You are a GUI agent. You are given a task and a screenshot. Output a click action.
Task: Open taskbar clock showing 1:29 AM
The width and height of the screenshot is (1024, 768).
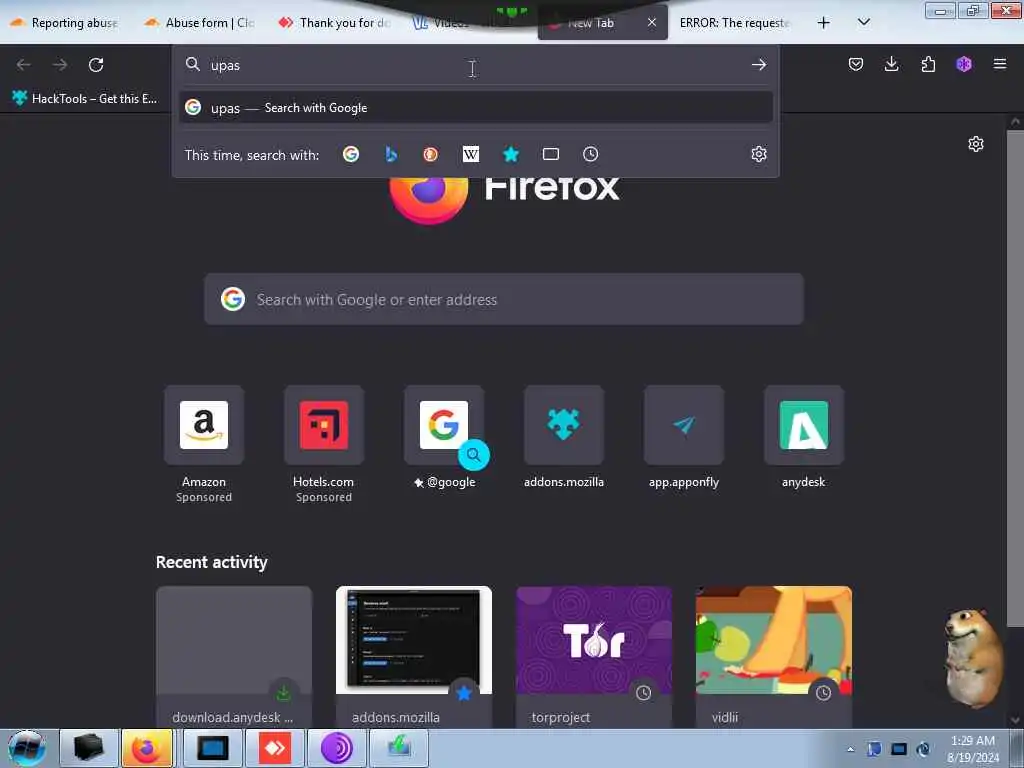[x=973, y=748]
